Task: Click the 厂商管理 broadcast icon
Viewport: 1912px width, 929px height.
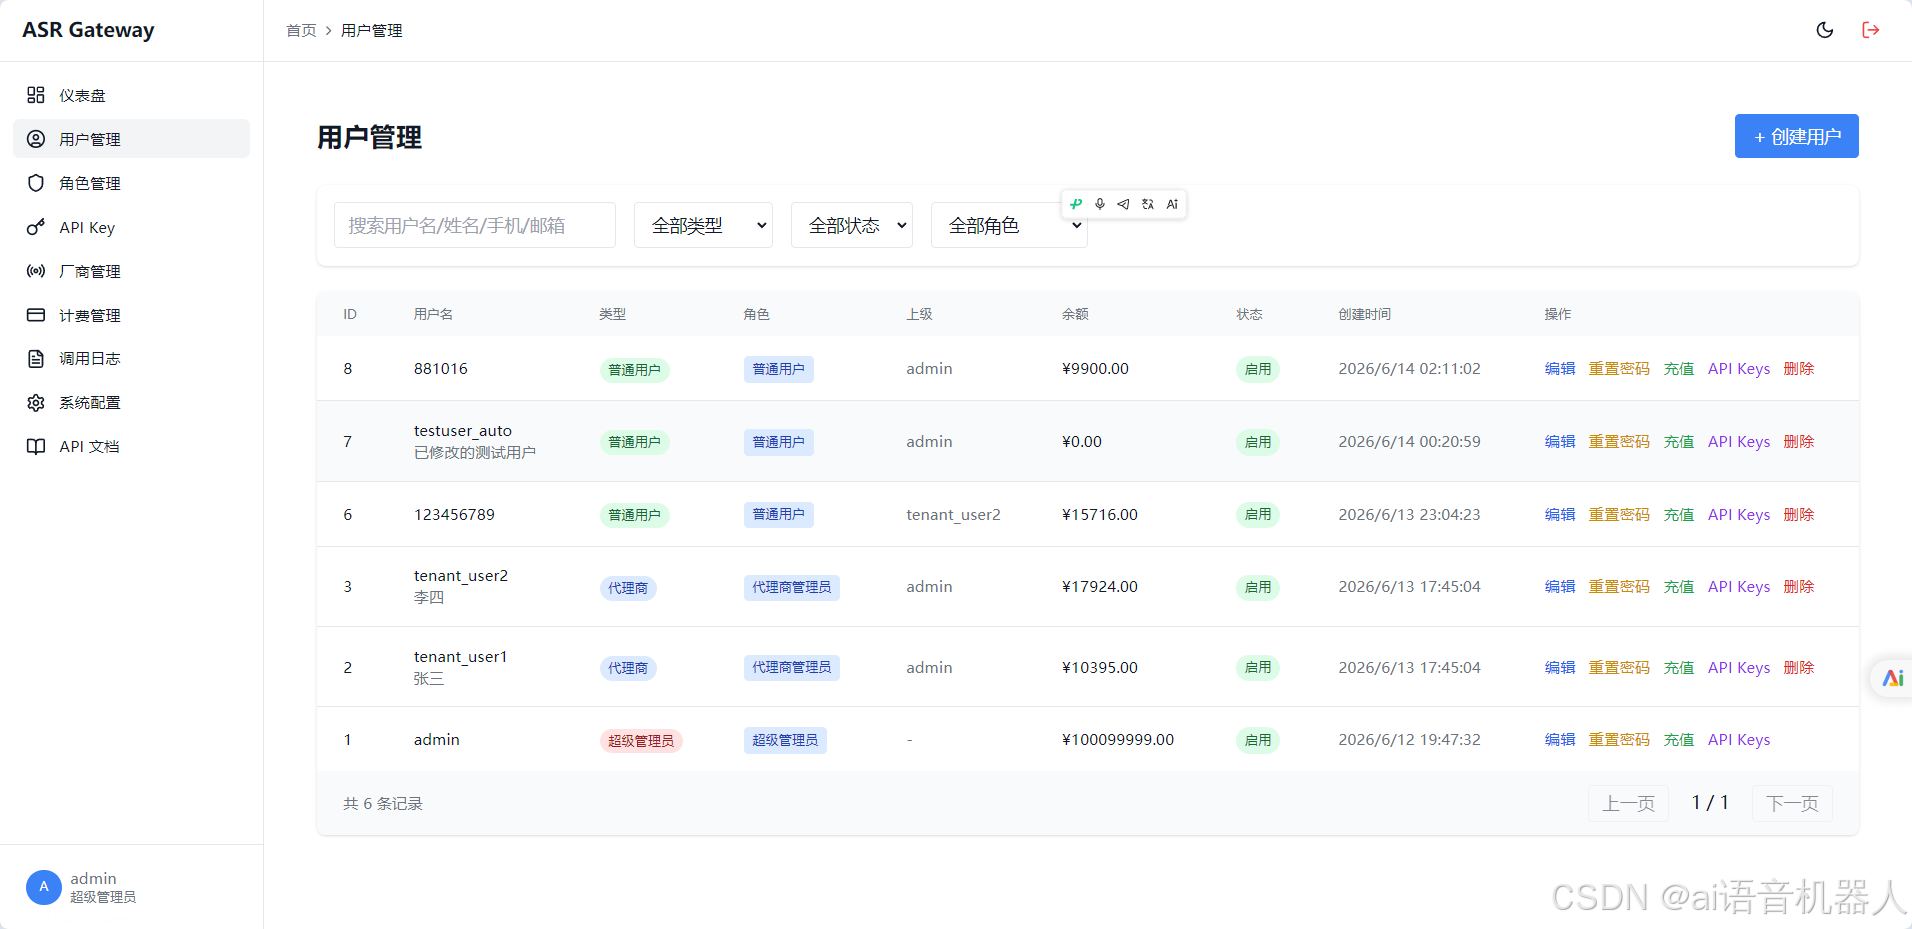Action: [36, 271]
